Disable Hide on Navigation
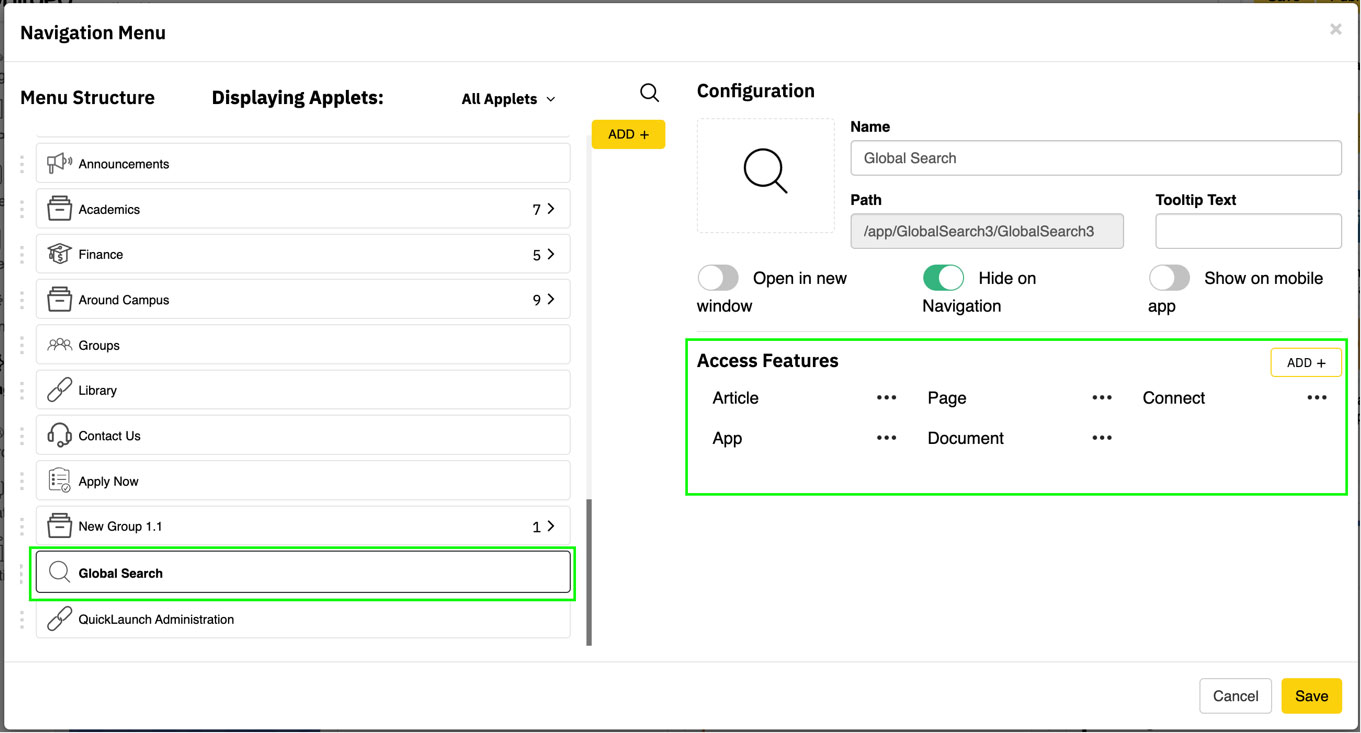1361x733 pixels. coord(943,278)
